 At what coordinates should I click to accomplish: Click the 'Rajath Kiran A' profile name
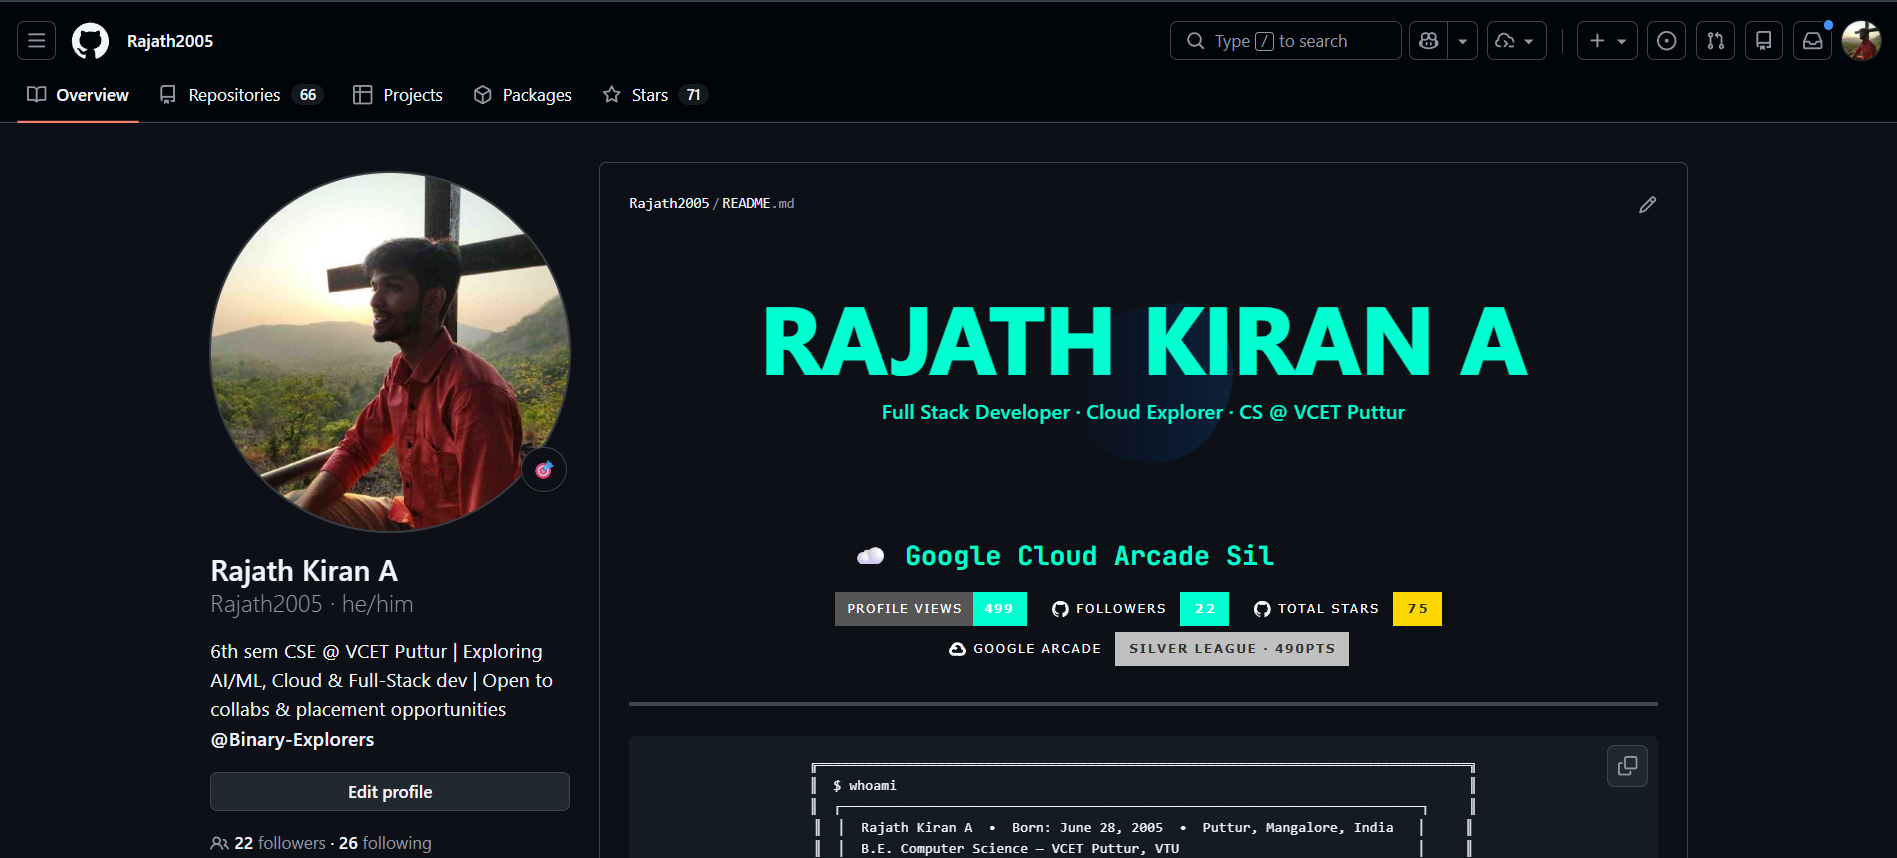pyautogui.click(x=304, y=571)
